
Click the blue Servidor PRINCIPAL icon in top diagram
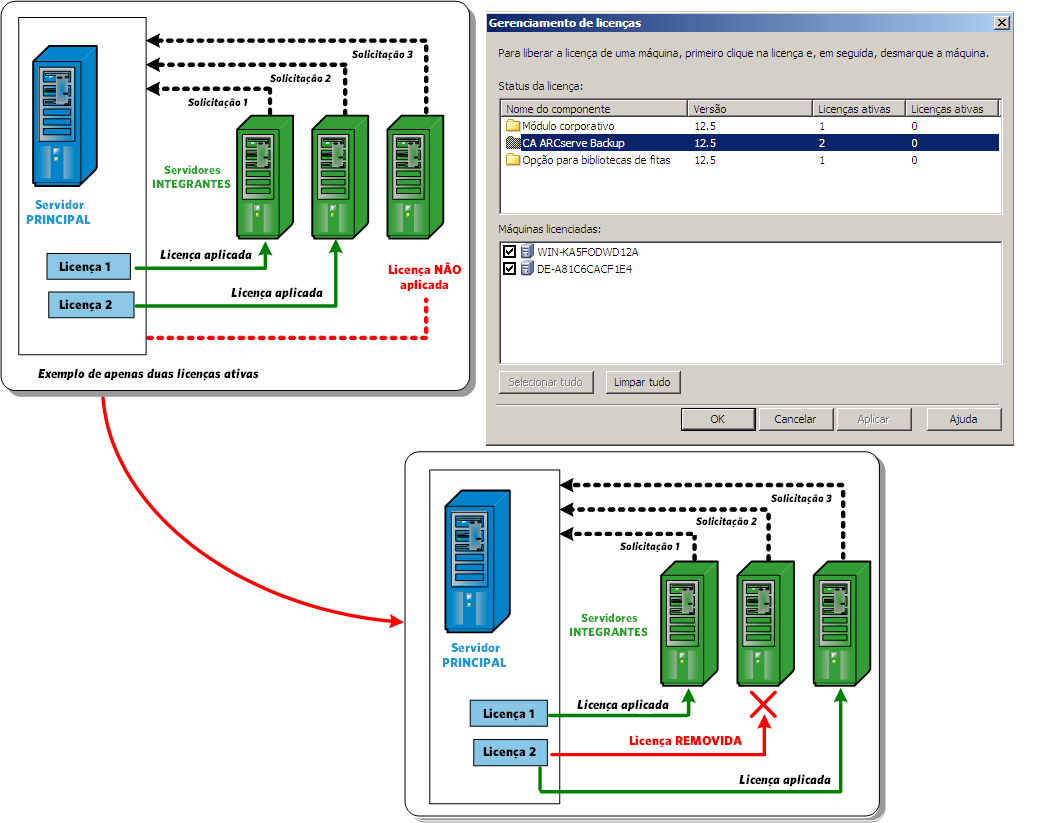pyautogui.click(x=65, y=116)
